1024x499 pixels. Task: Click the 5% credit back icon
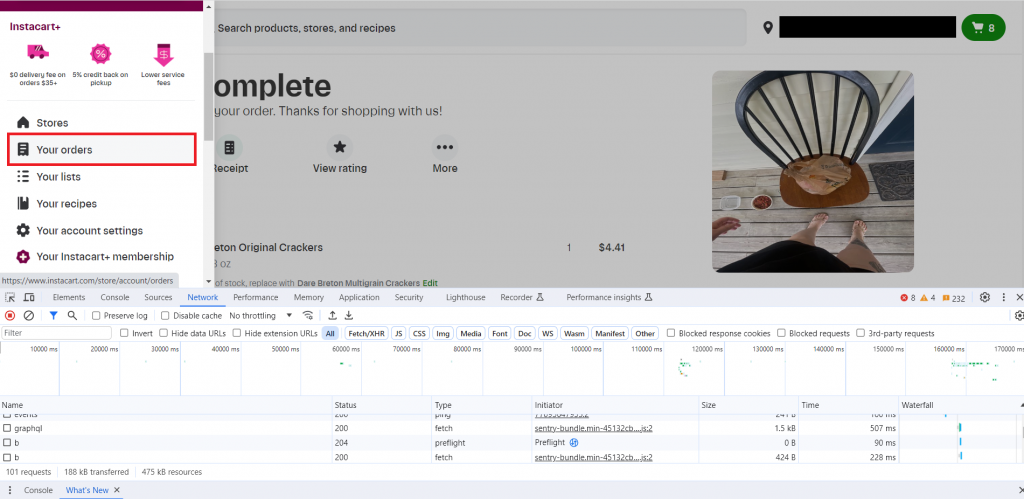coord(101,54)
